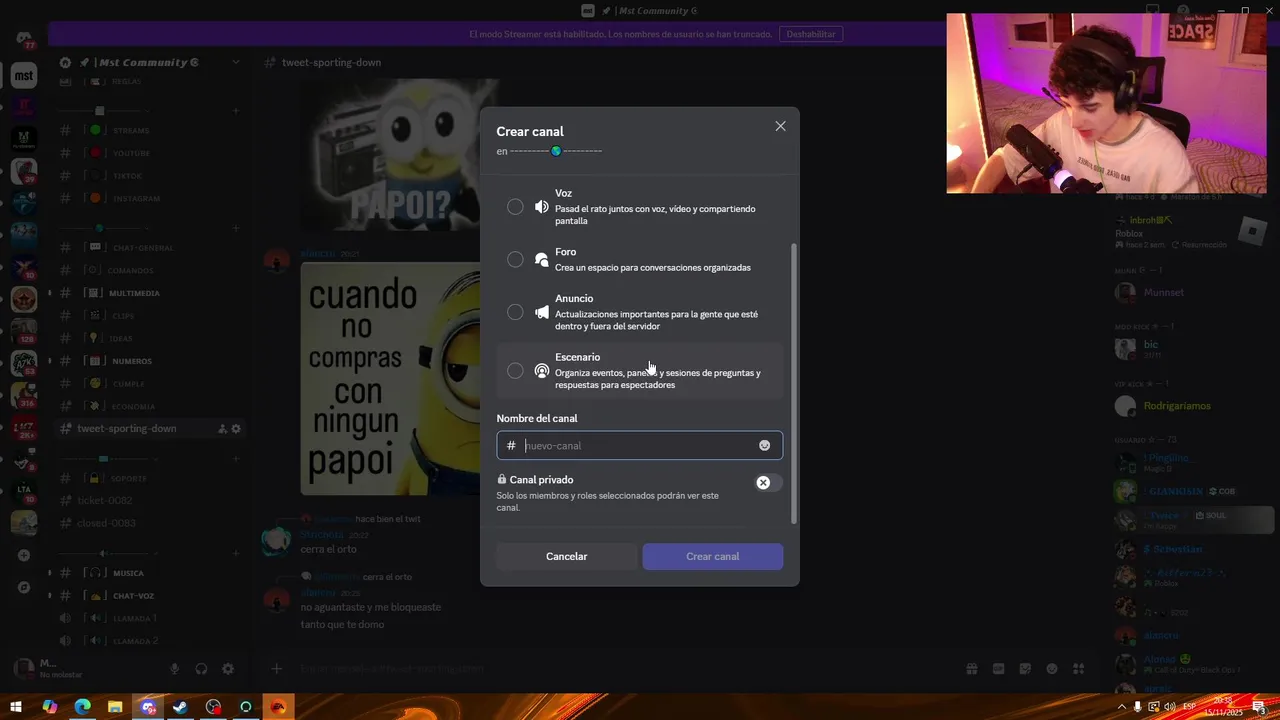The width and height of the screenshot is (1280, 720).
Task: Add channel to the SOPORTE category
Action: [x=236, y=458]
